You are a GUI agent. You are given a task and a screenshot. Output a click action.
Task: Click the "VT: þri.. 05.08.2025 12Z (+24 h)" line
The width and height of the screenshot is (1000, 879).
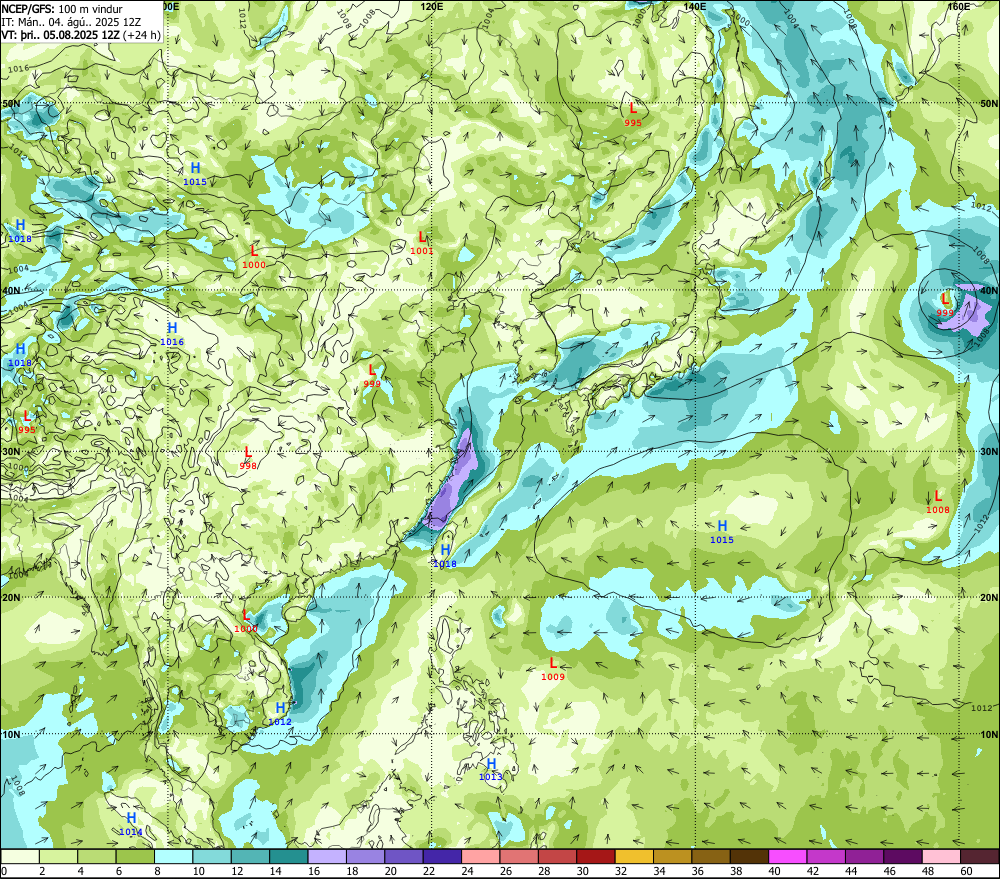tap(81, 35)
